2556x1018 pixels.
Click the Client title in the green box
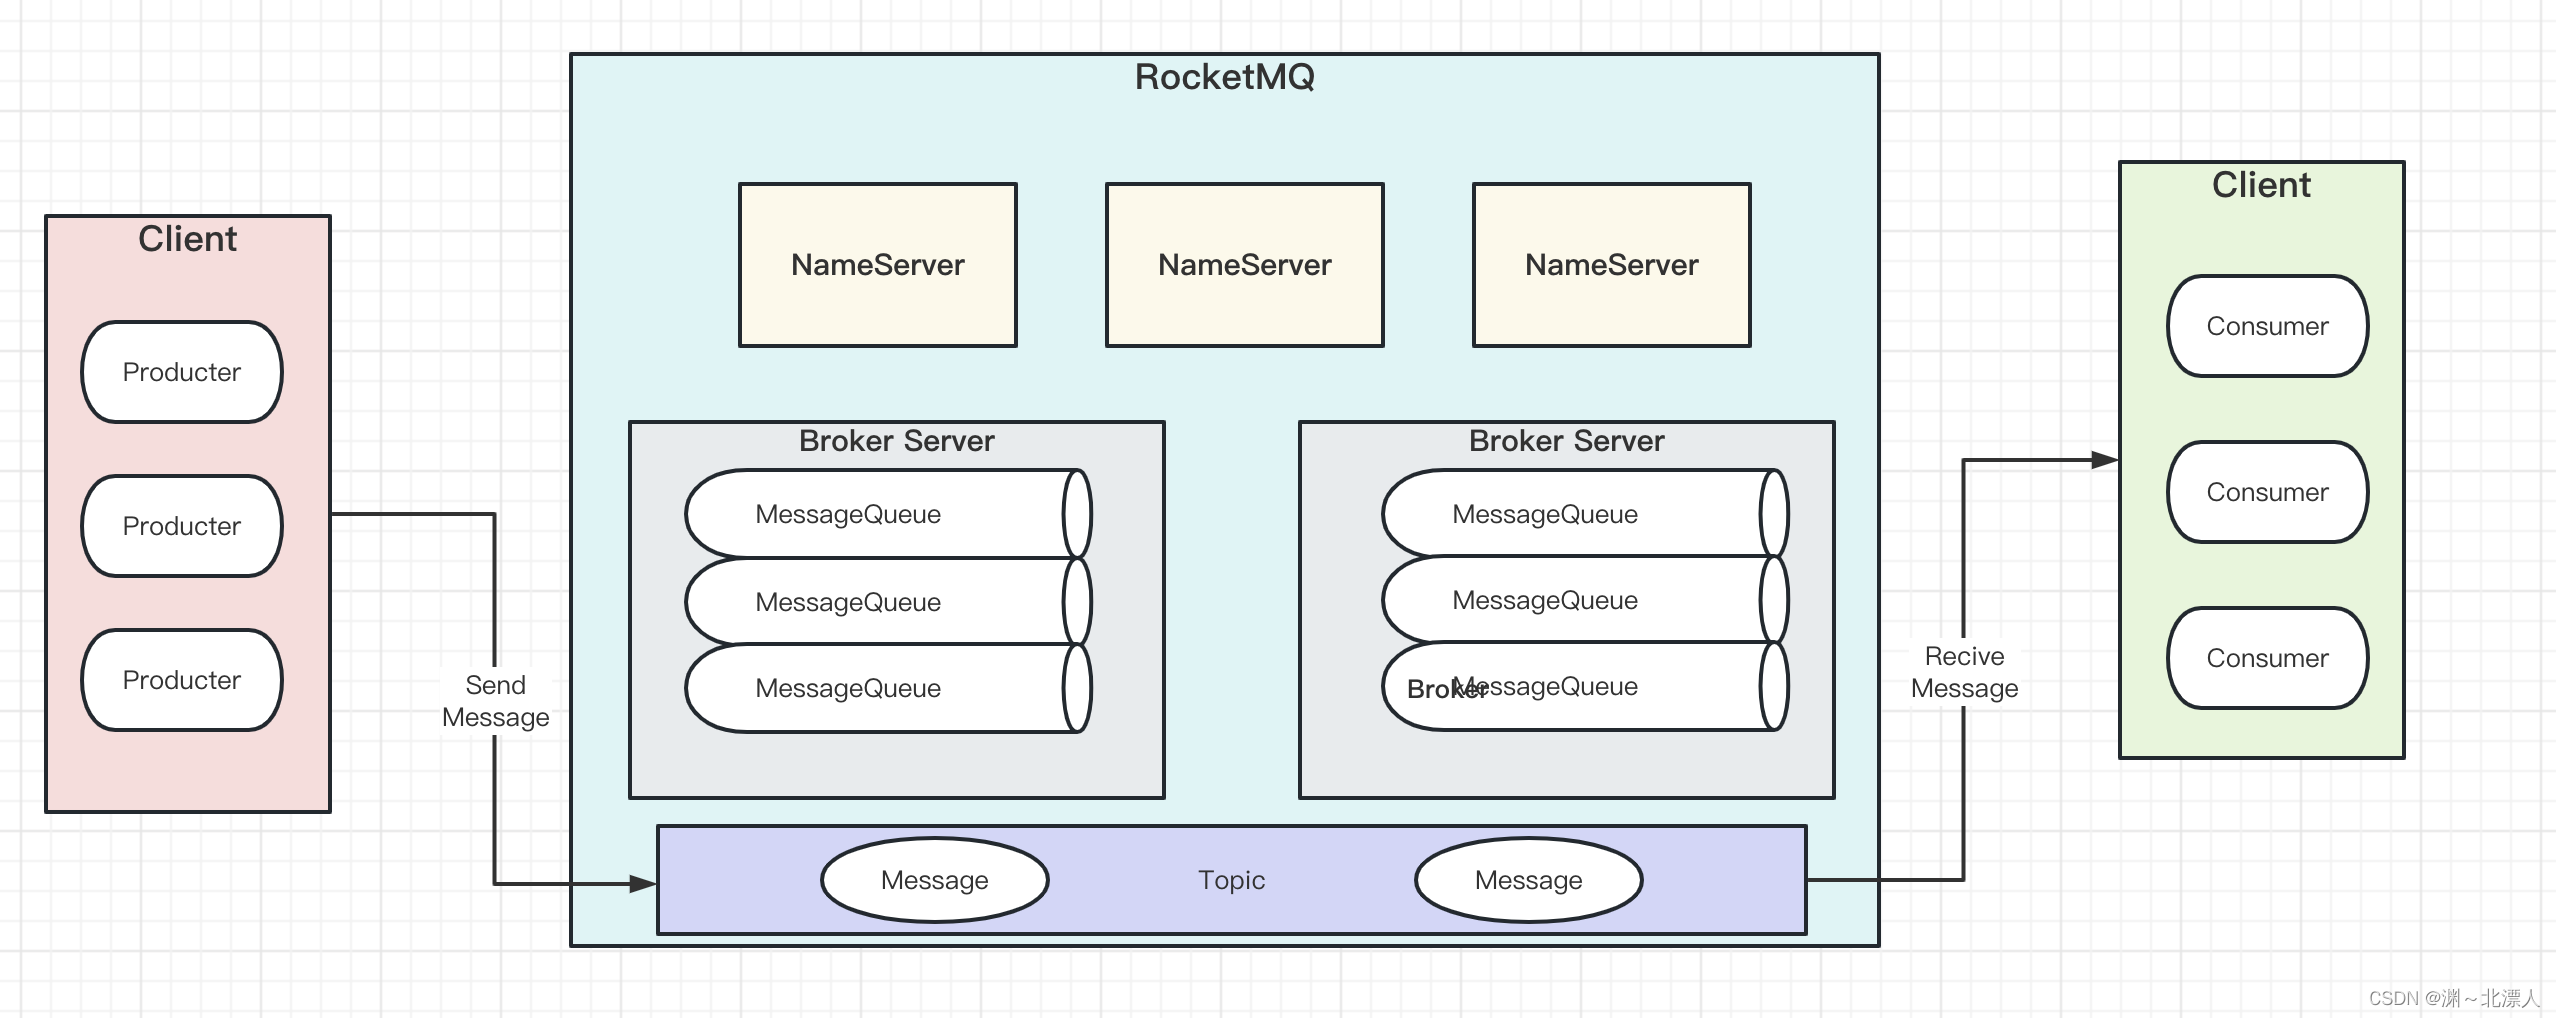pyautogui.click(x=2261, y=185)
